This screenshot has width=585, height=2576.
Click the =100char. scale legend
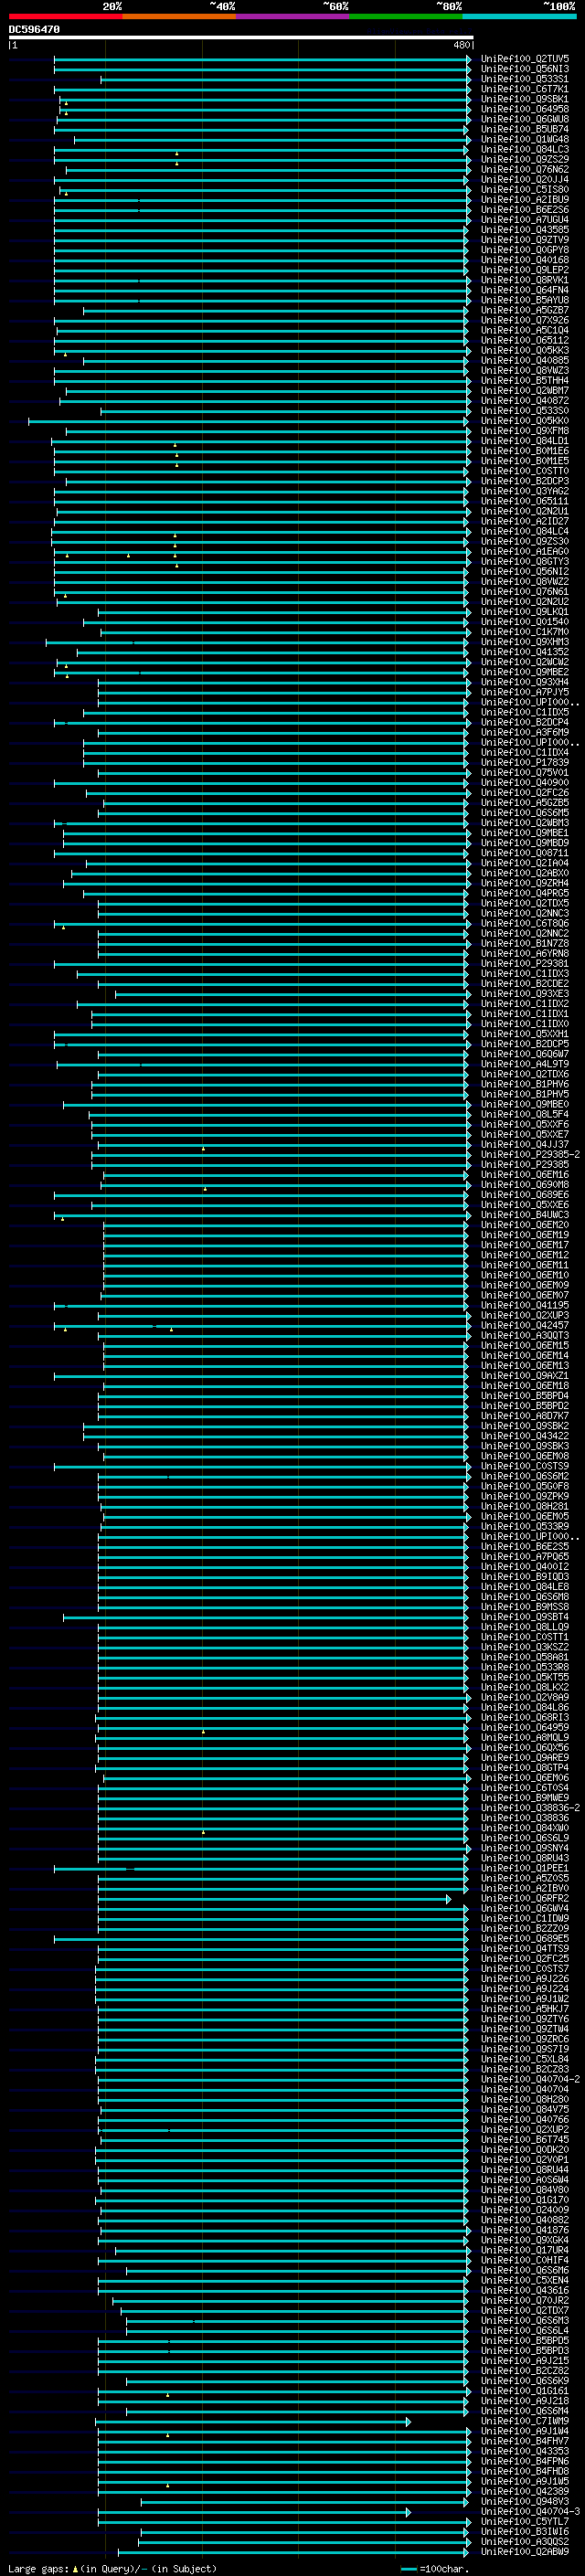pyautogui.click(x=434, y=2568)
